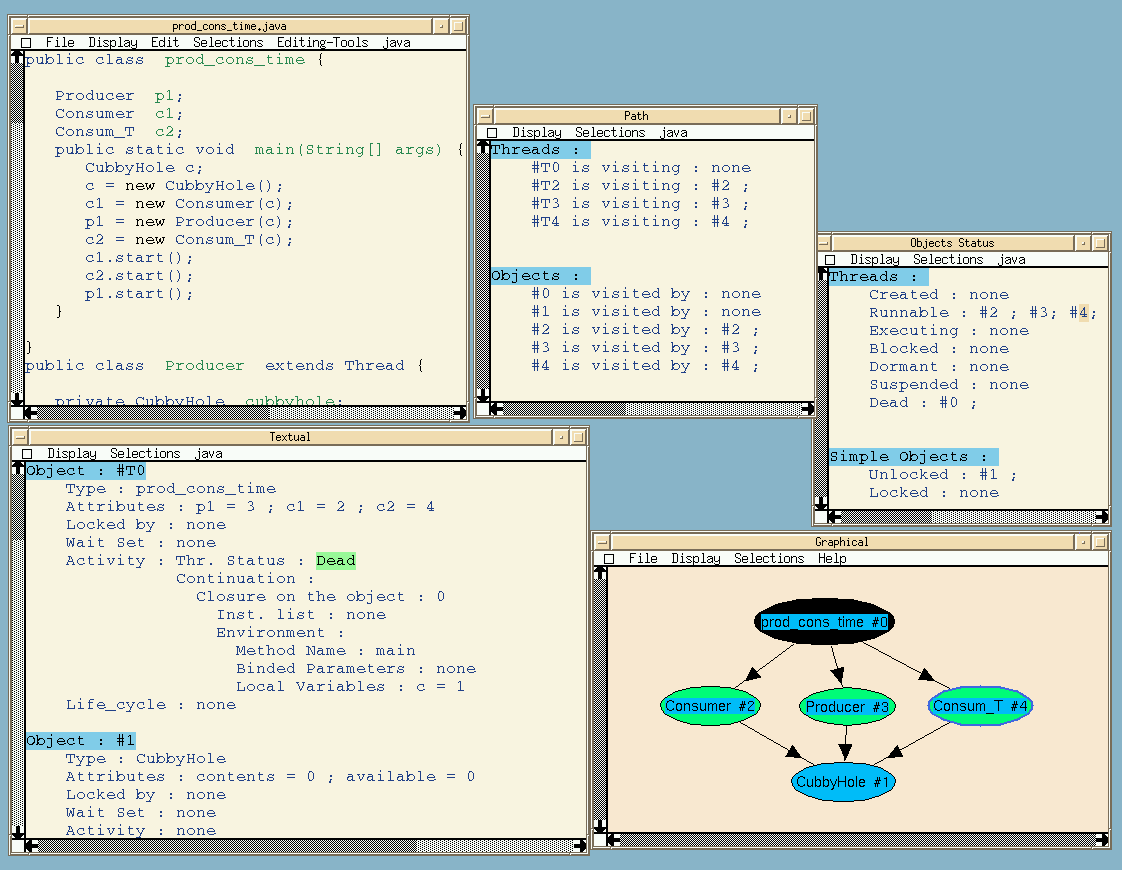
Task: Open Display menu in Graphical window
Action: [696, 559]
